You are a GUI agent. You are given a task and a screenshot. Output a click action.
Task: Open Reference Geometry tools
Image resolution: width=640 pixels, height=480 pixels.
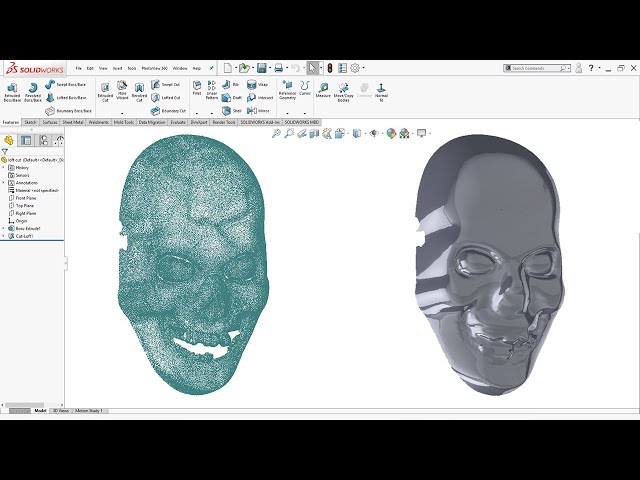(x=287, y=90)
